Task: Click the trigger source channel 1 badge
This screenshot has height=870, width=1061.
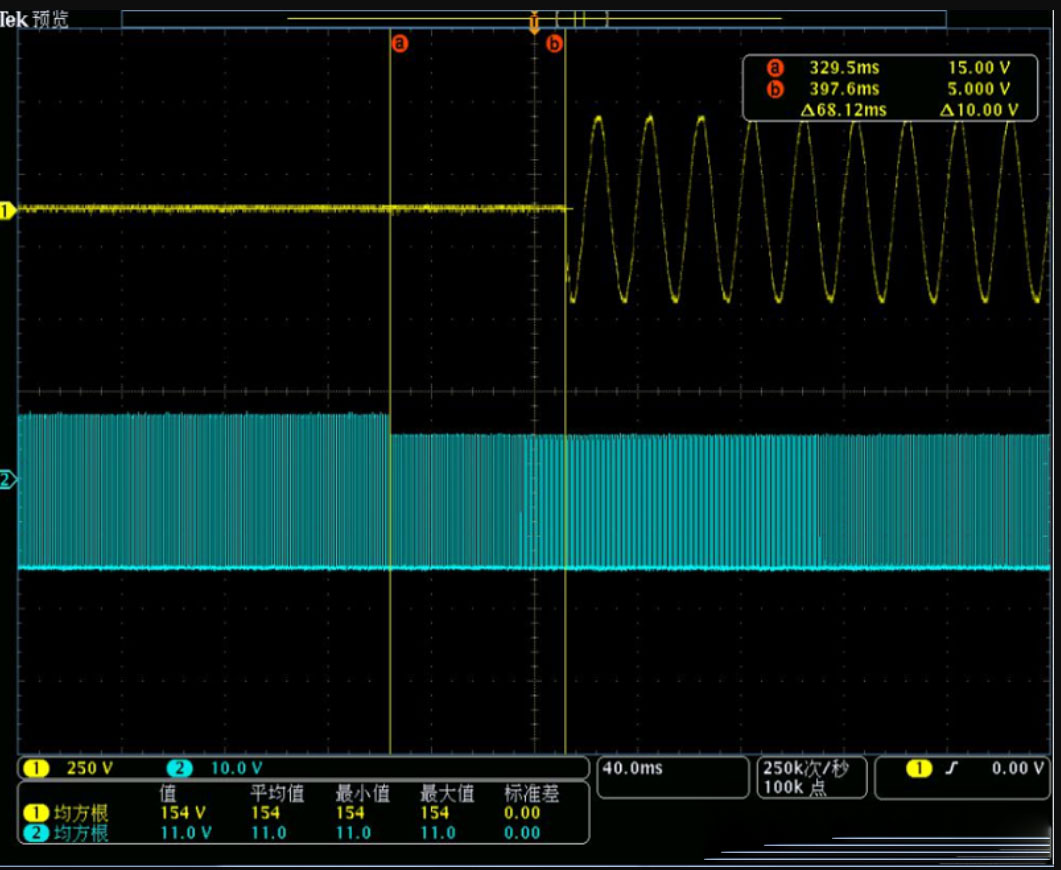Action: [919, 769]
